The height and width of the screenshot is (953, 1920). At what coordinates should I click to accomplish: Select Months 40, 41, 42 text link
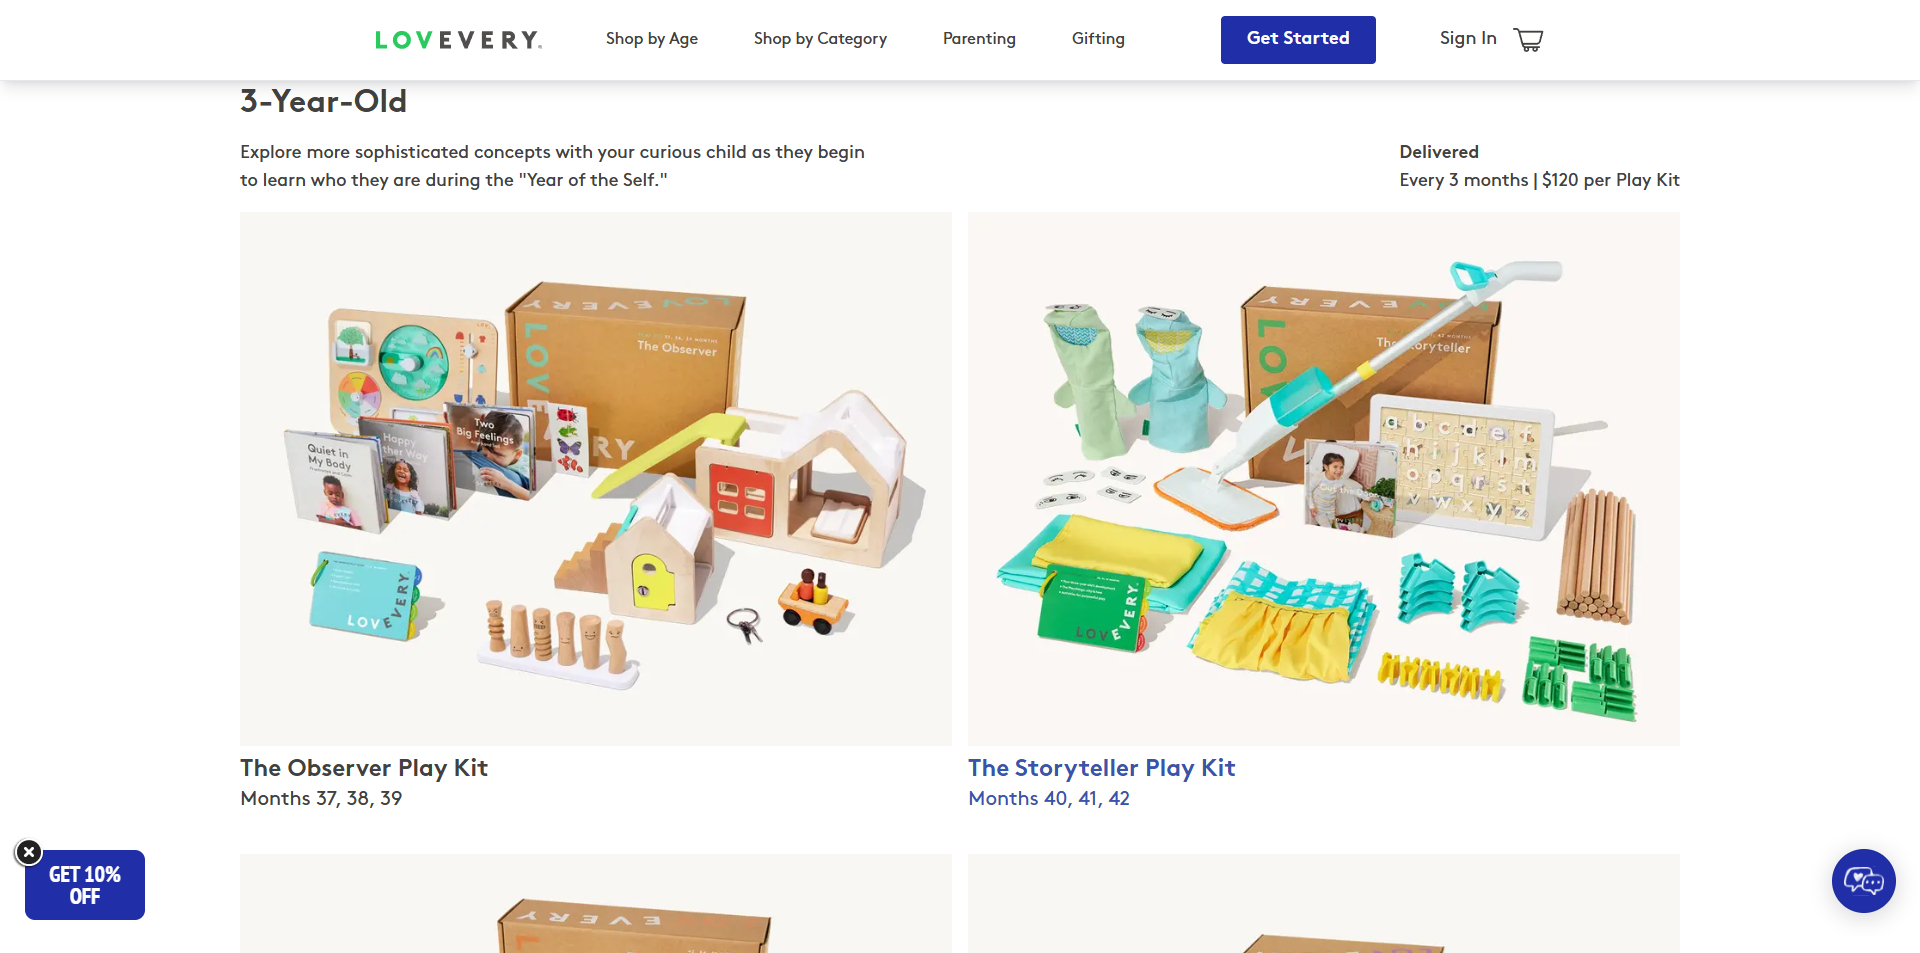(1049, 799)
